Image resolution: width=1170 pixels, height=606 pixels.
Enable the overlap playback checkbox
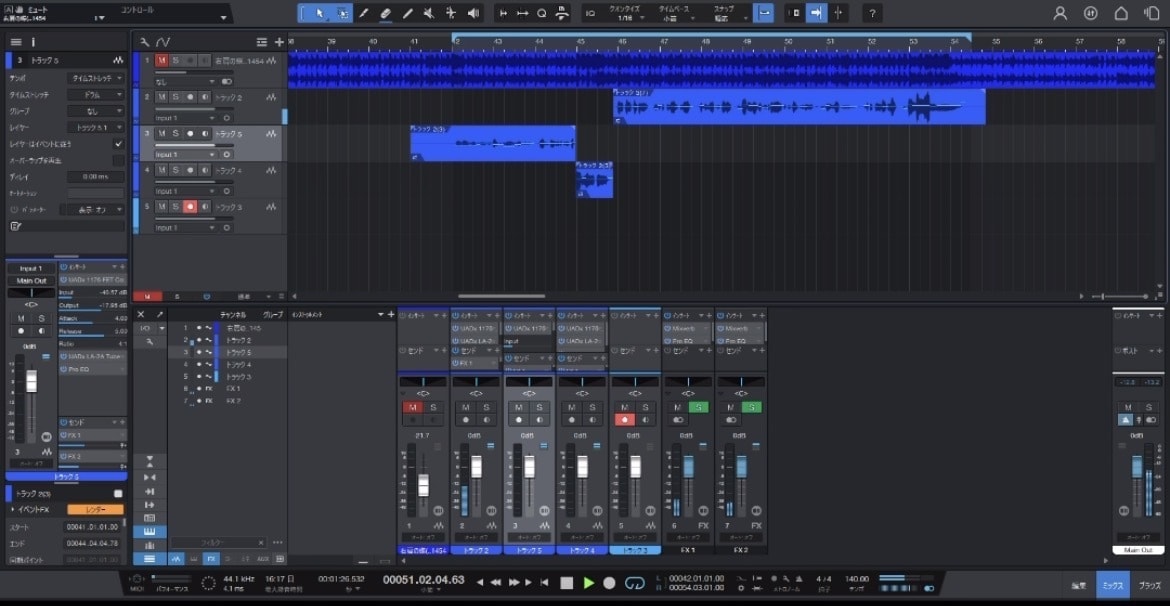(119, 160)
